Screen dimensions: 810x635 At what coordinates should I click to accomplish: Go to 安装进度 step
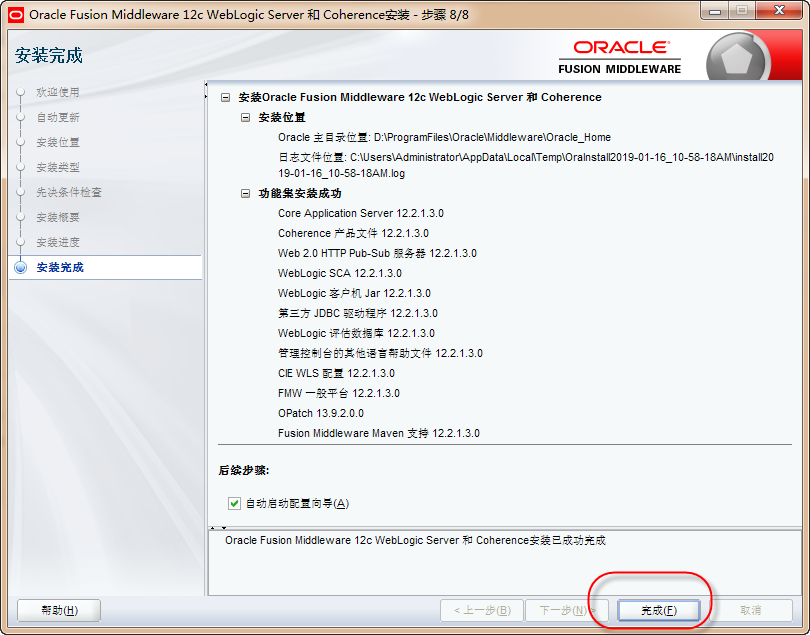(58, 242)
